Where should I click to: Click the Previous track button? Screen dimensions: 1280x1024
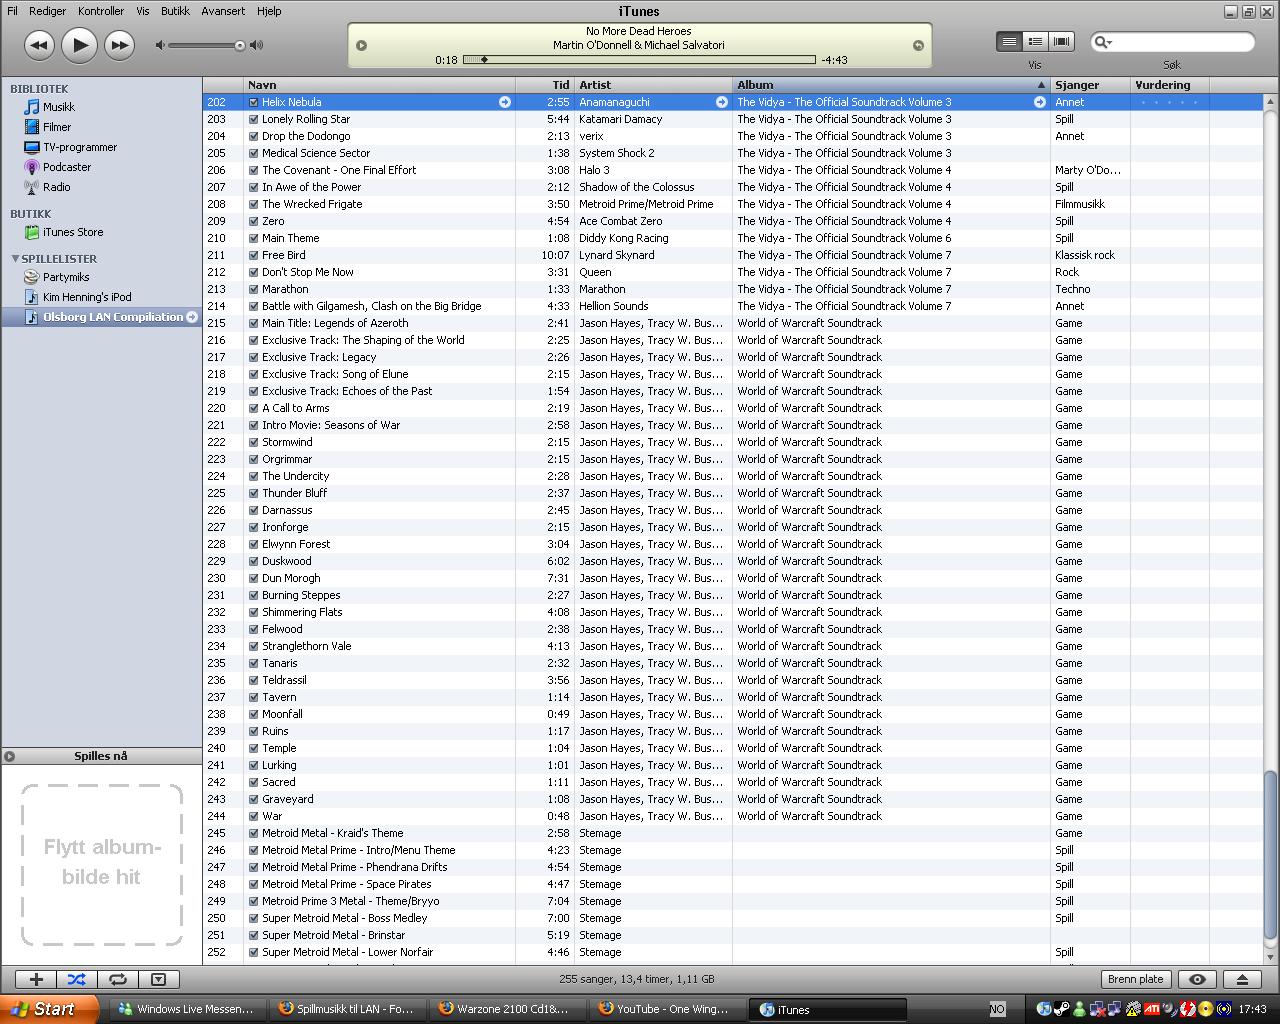(x=38, y=45)
